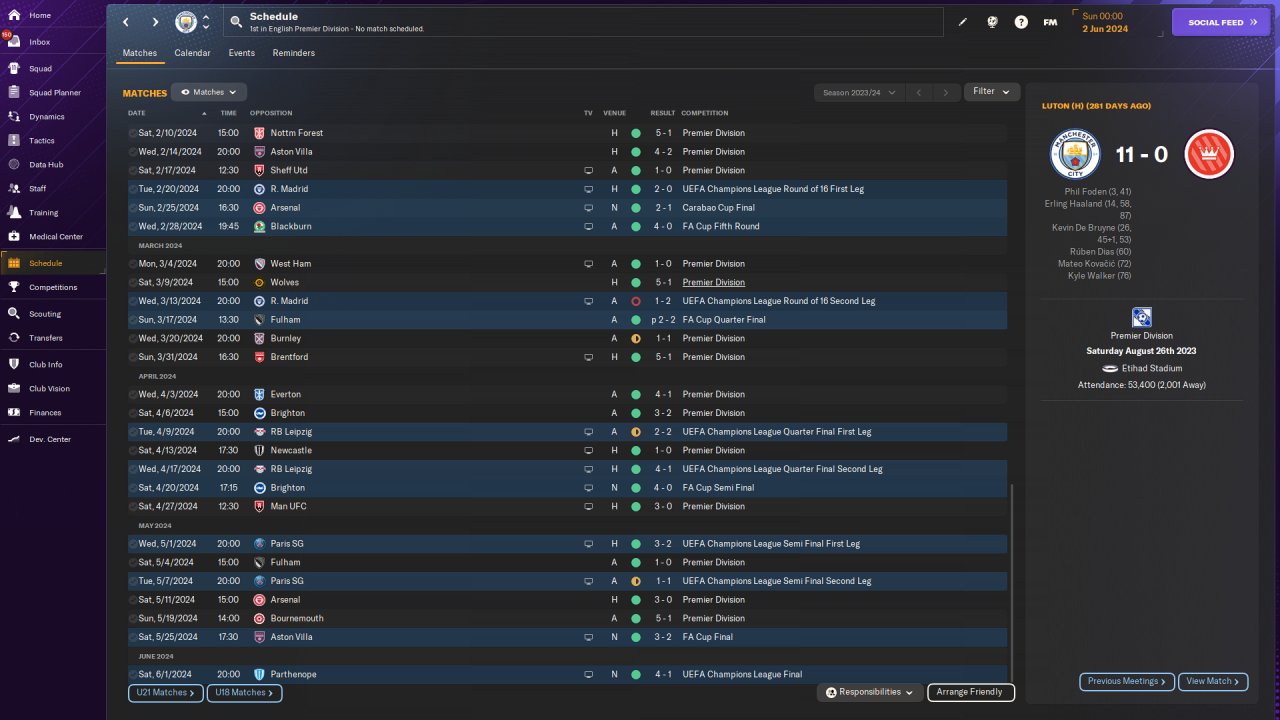Sort by the Competition column header
This screenshot has height=720, width=1280.
point(705,113)
